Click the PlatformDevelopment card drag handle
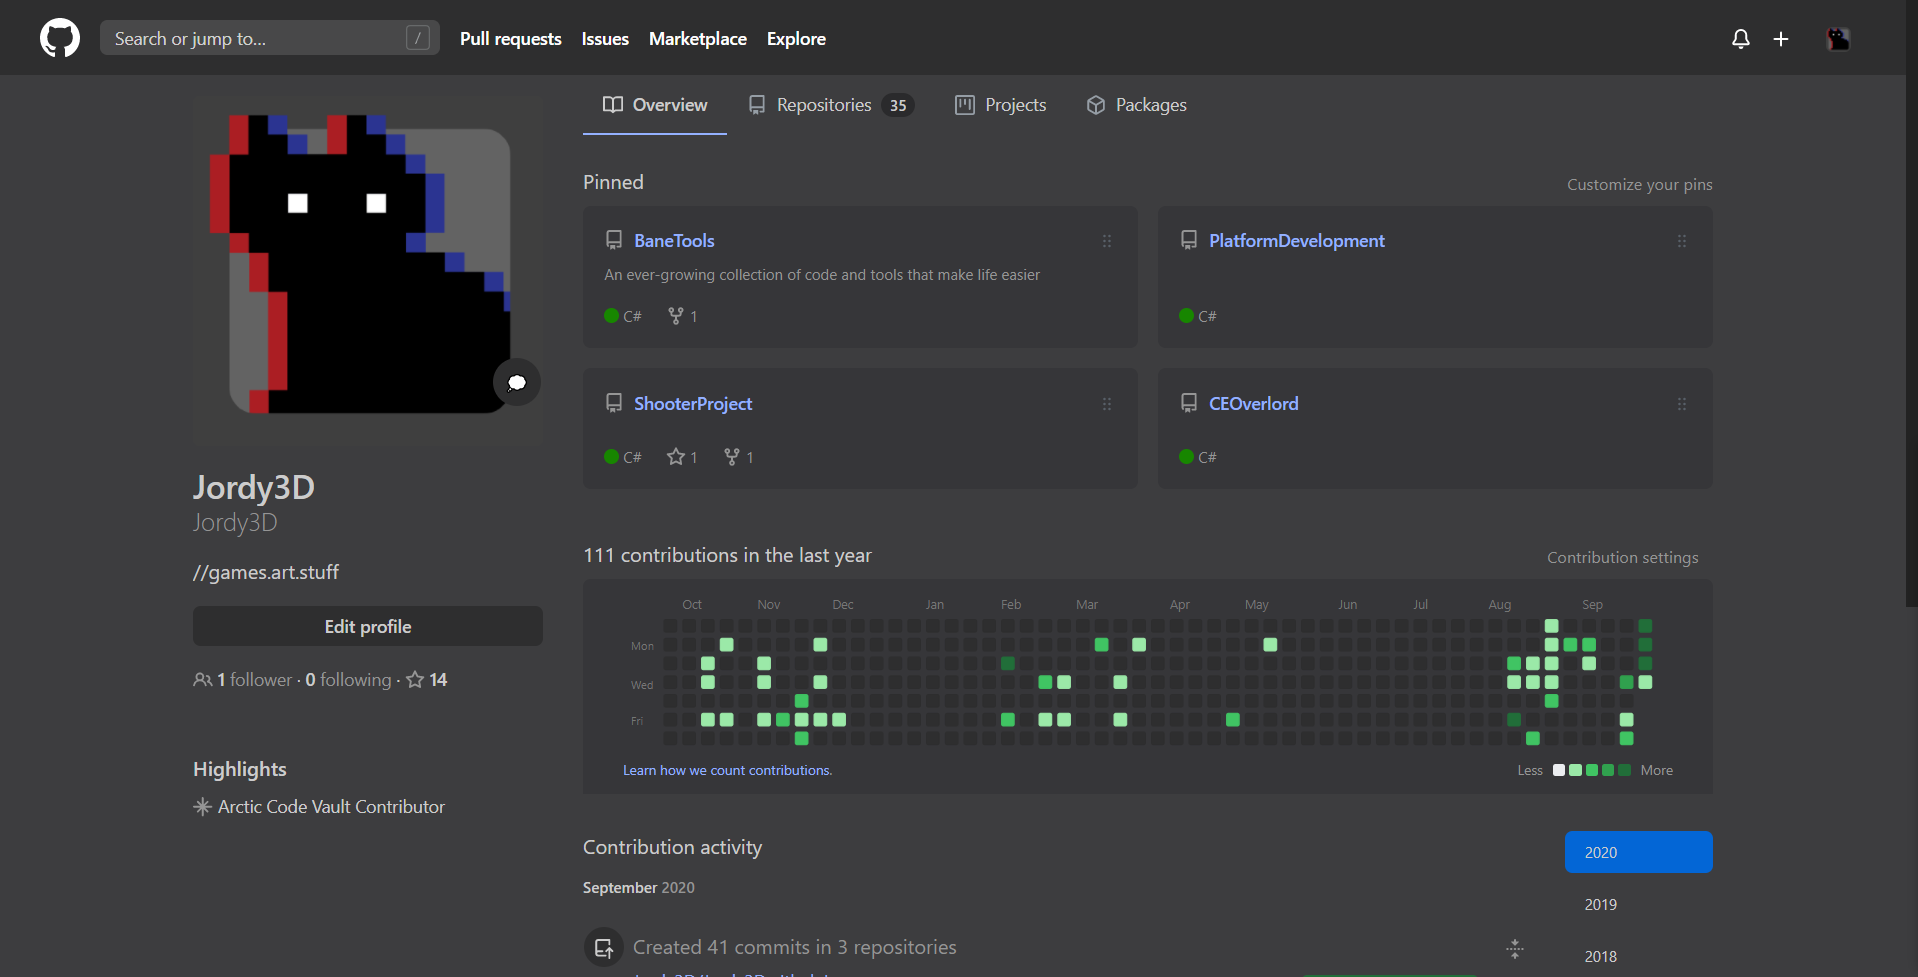1918x977 pixels. coord(1682,241)
